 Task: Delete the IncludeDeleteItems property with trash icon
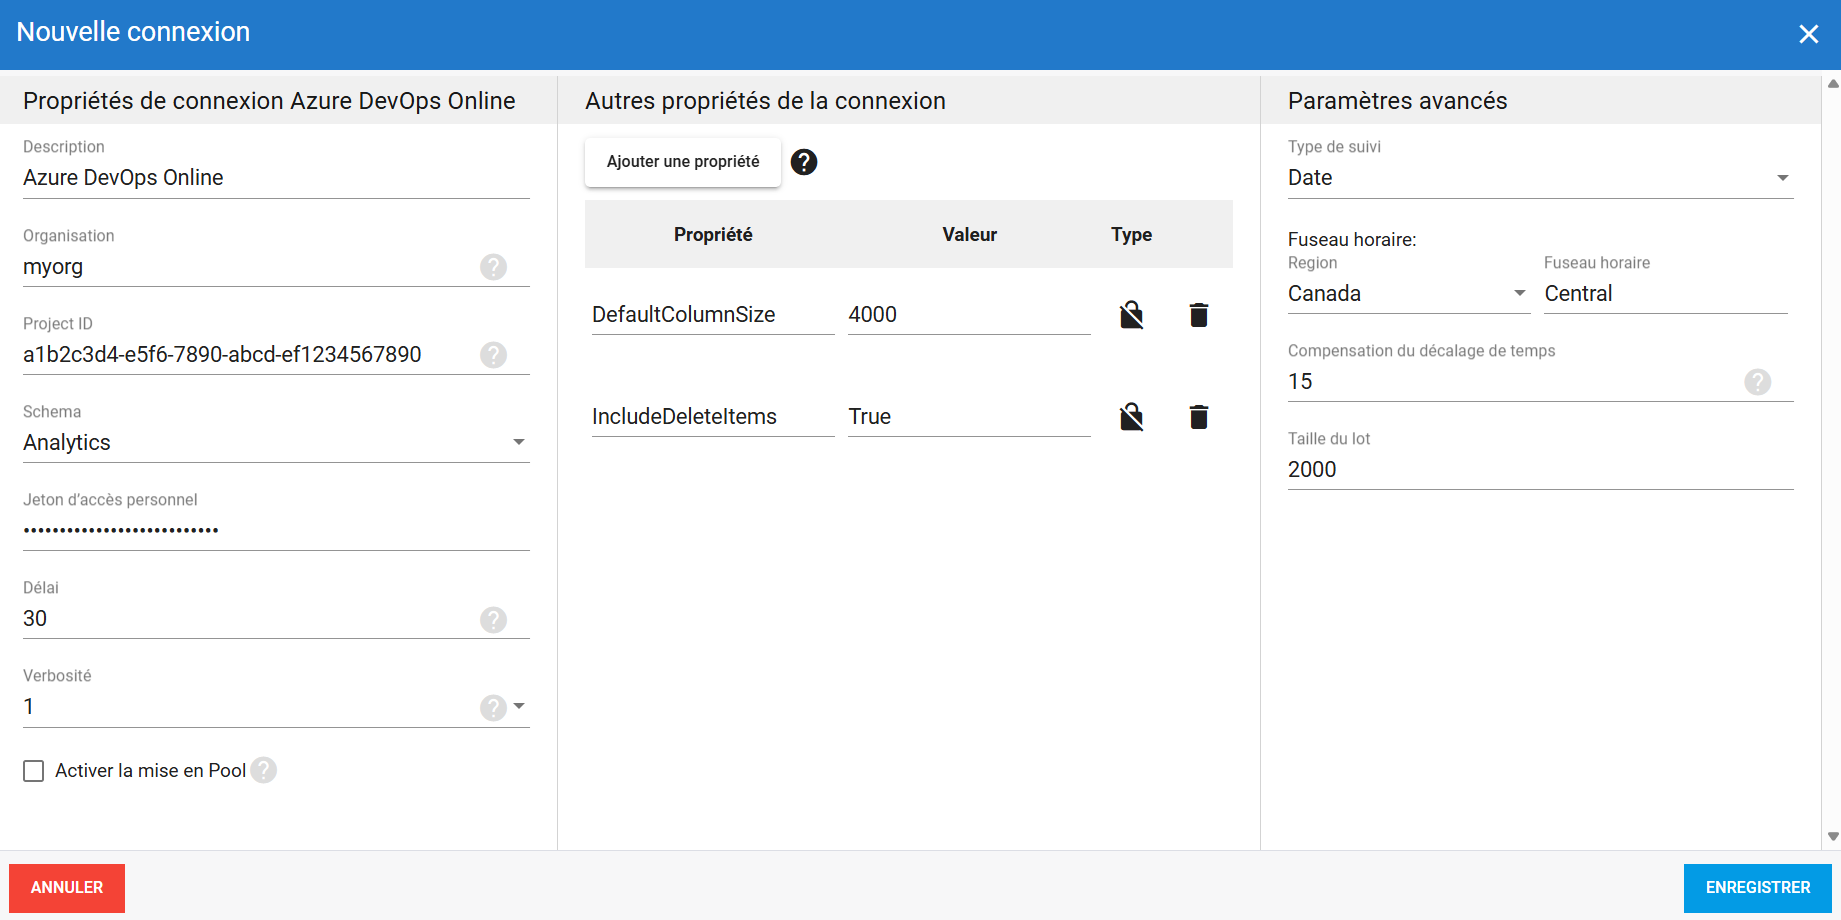1199,416
